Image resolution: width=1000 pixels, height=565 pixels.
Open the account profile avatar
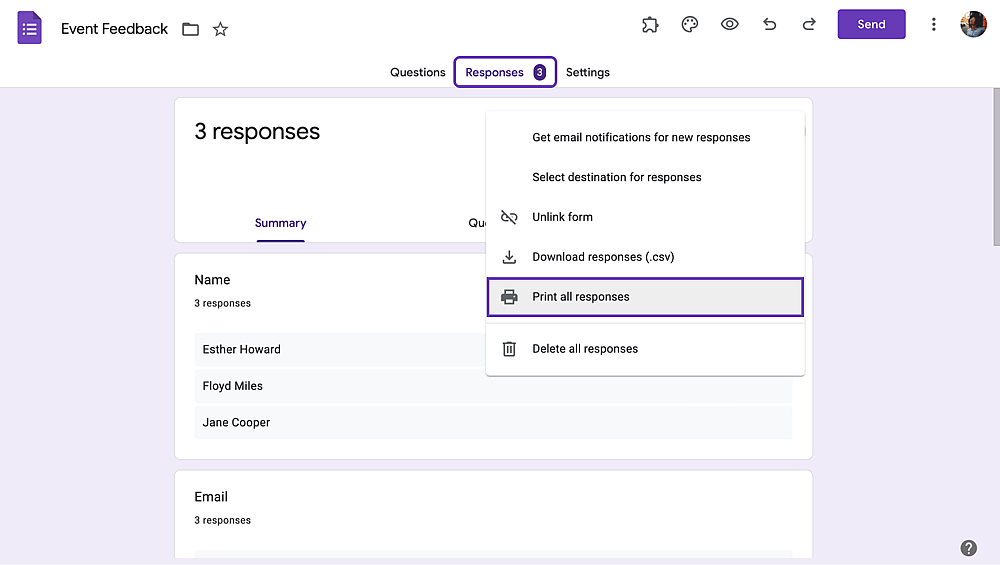[x=973, y=24]
